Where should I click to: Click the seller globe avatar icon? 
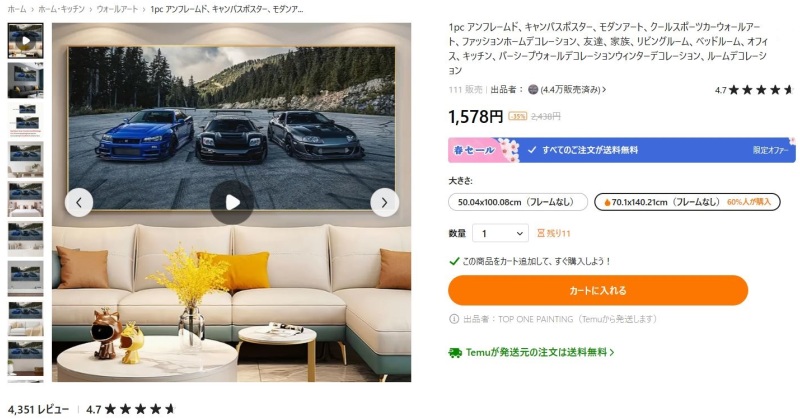[533, 90]
